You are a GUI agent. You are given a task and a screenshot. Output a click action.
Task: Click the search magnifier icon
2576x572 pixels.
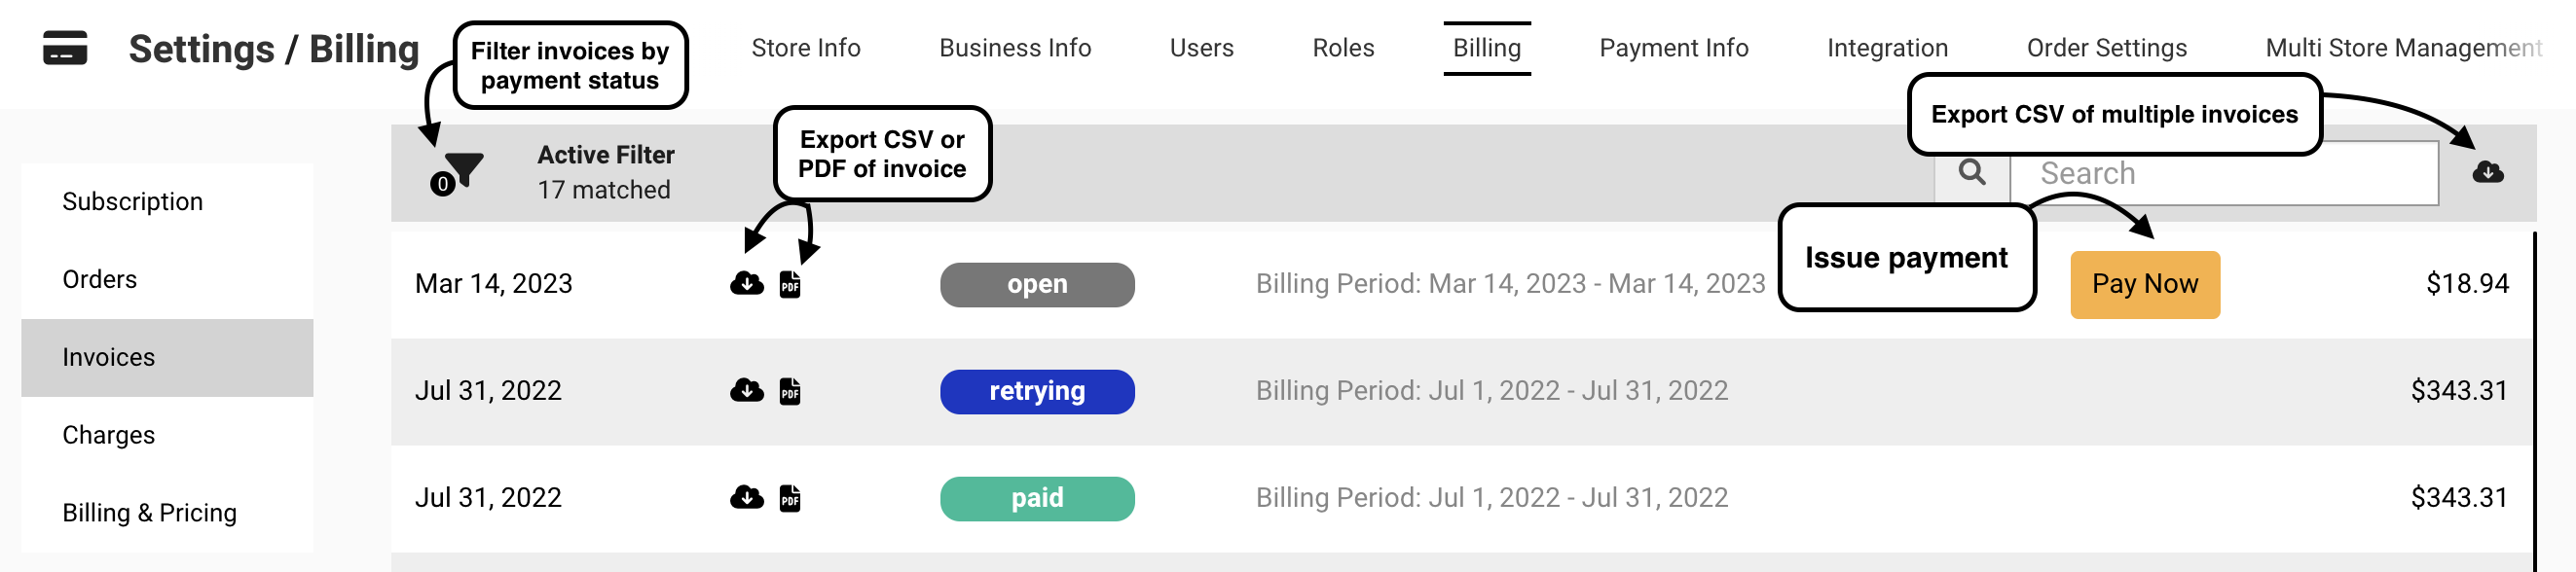pos(1972,172)
